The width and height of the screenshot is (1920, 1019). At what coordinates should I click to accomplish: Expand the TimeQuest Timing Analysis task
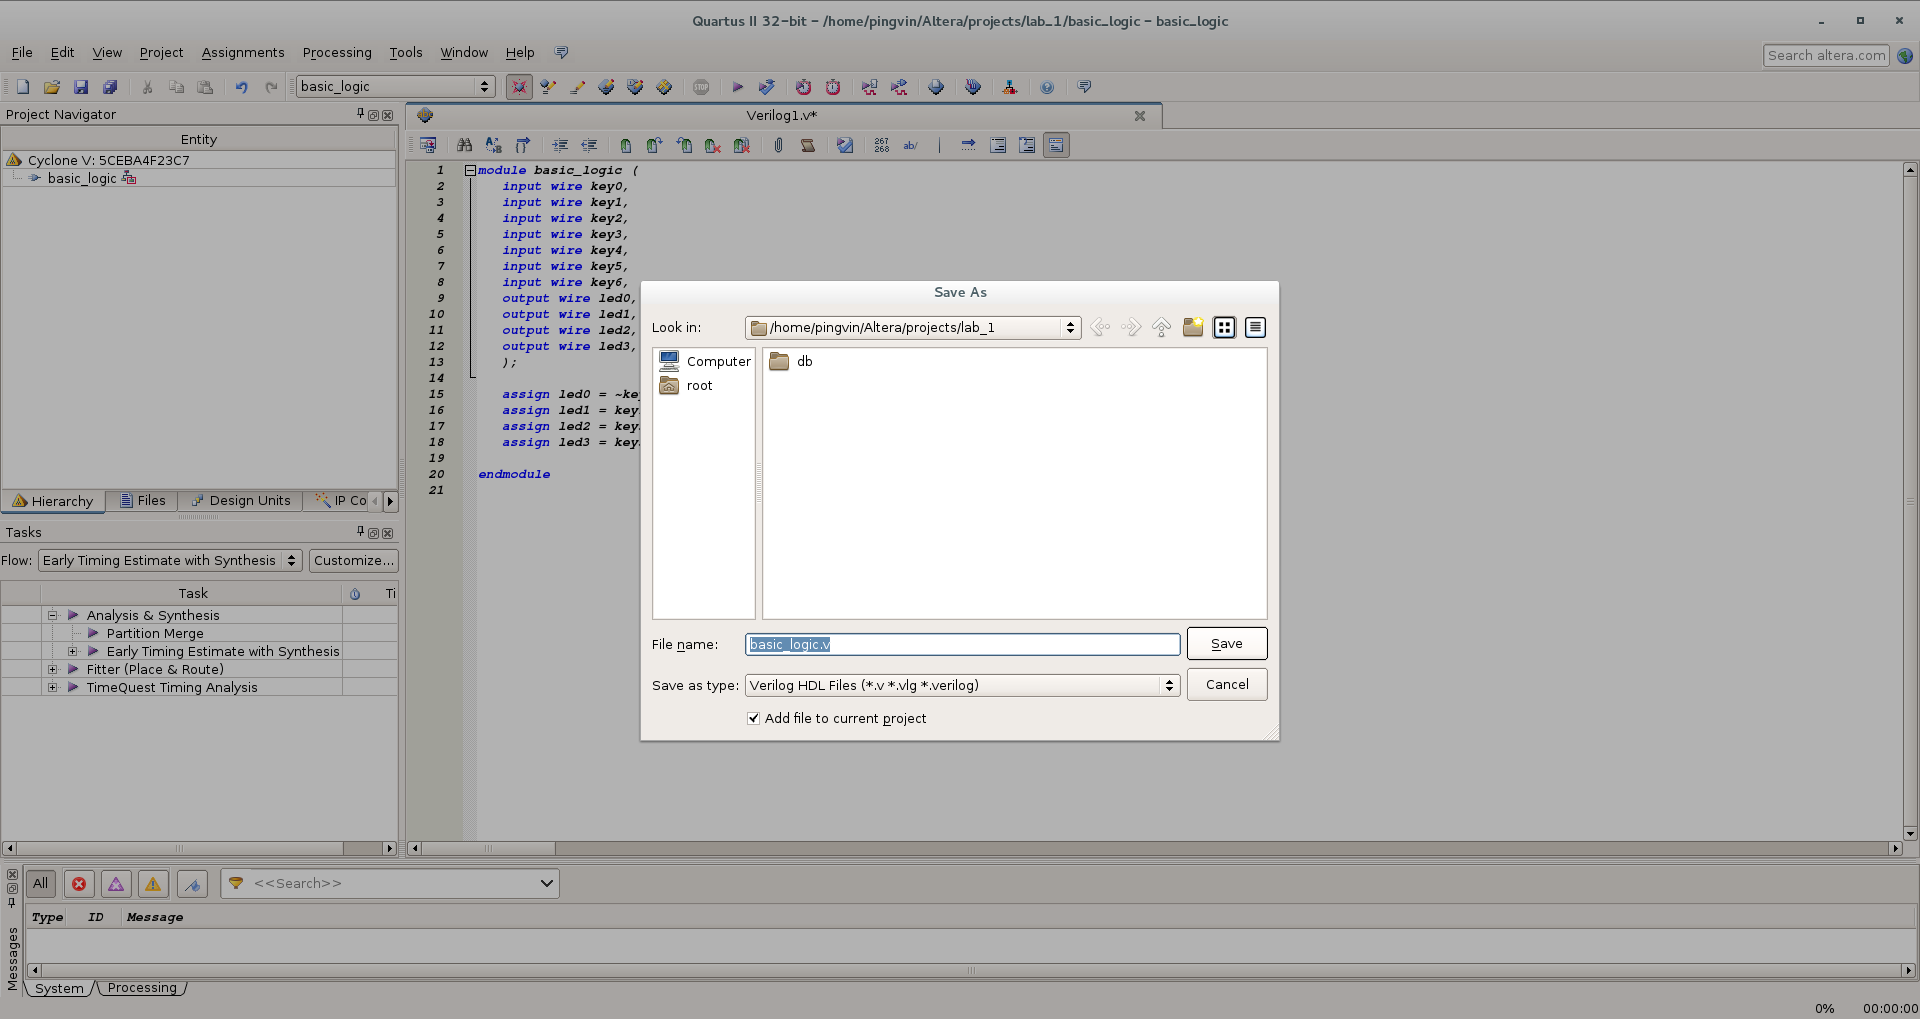[53, 687]
